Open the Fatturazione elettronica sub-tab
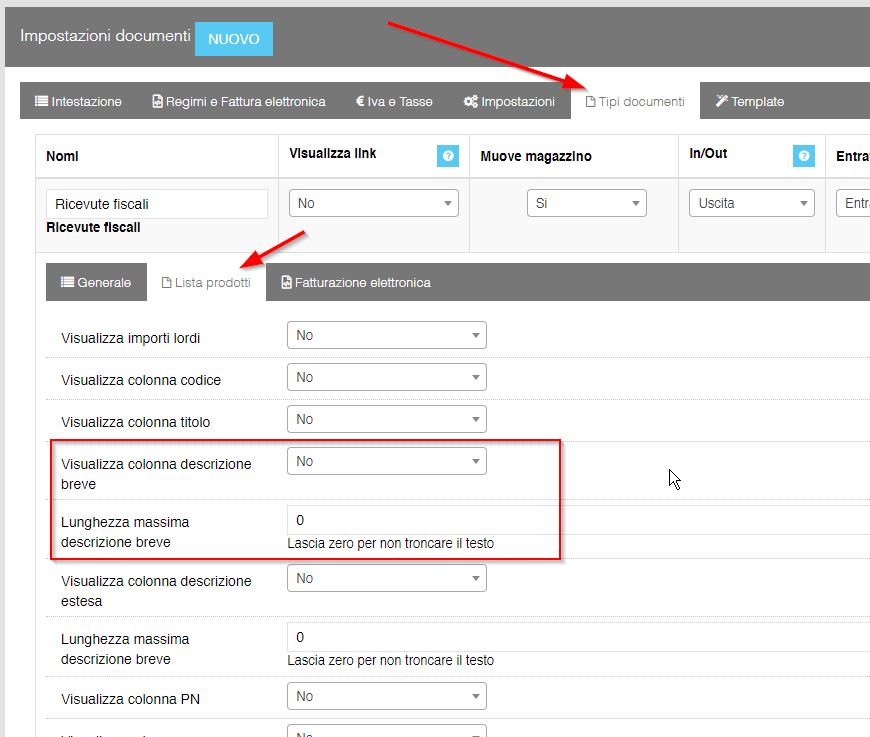The height and width of the screenshot is (737, 870). [x=356, y=282]
